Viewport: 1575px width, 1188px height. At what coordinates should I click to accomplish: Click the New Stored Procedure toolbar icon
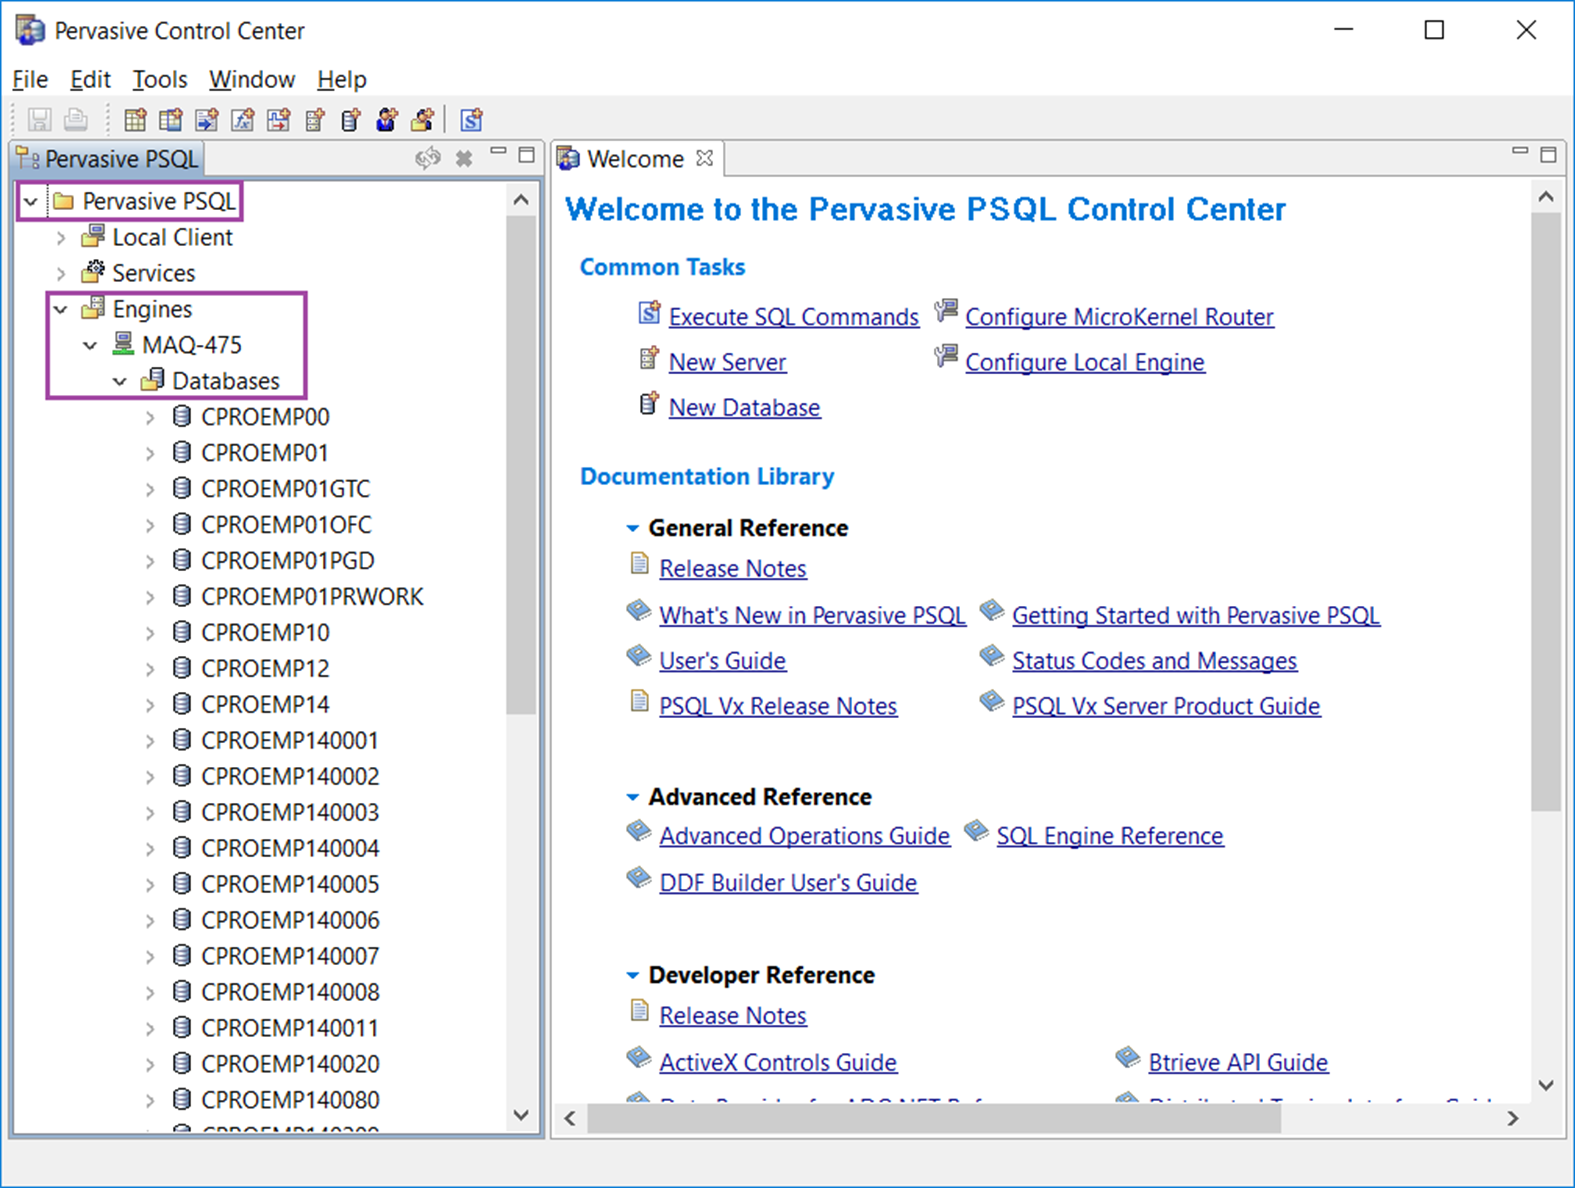click(207, 120)
